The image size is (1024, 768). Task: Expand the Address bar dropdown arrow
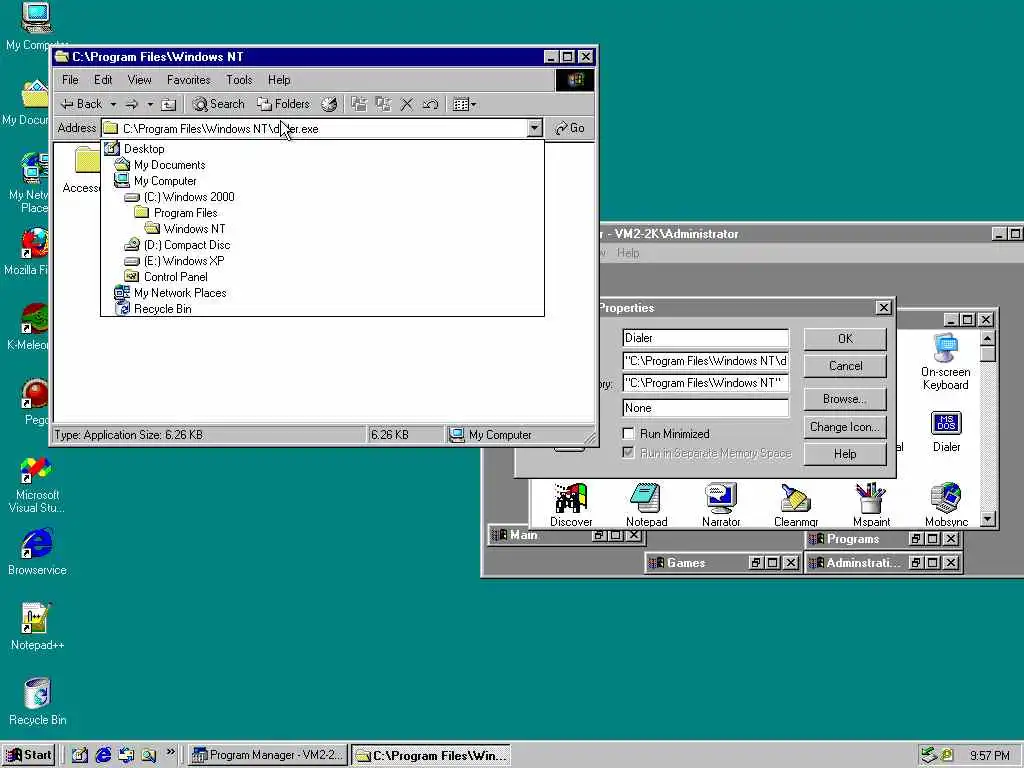(535, 128)
